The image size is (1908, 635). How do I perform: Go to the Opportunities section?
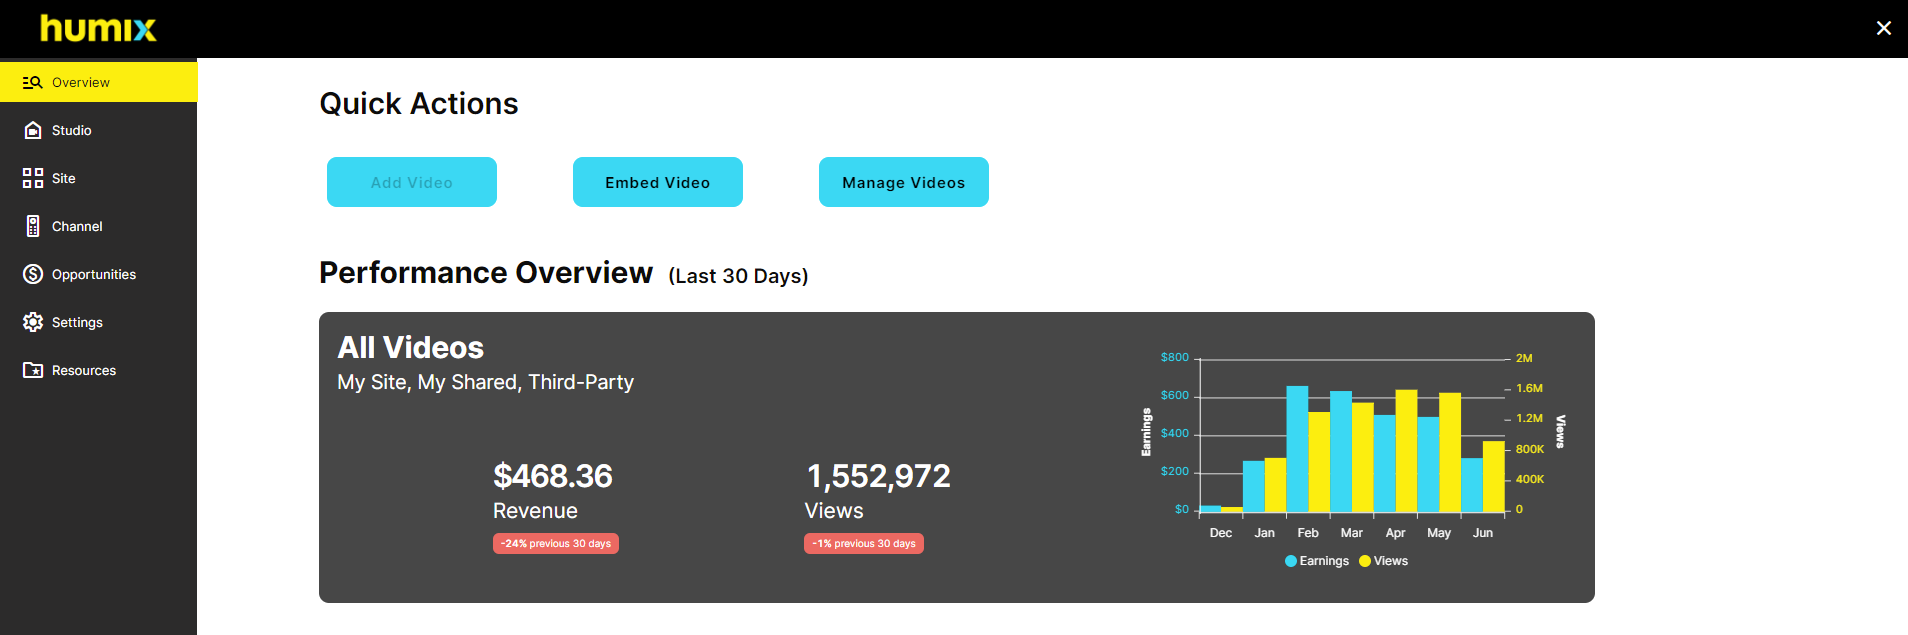point(93,274)
